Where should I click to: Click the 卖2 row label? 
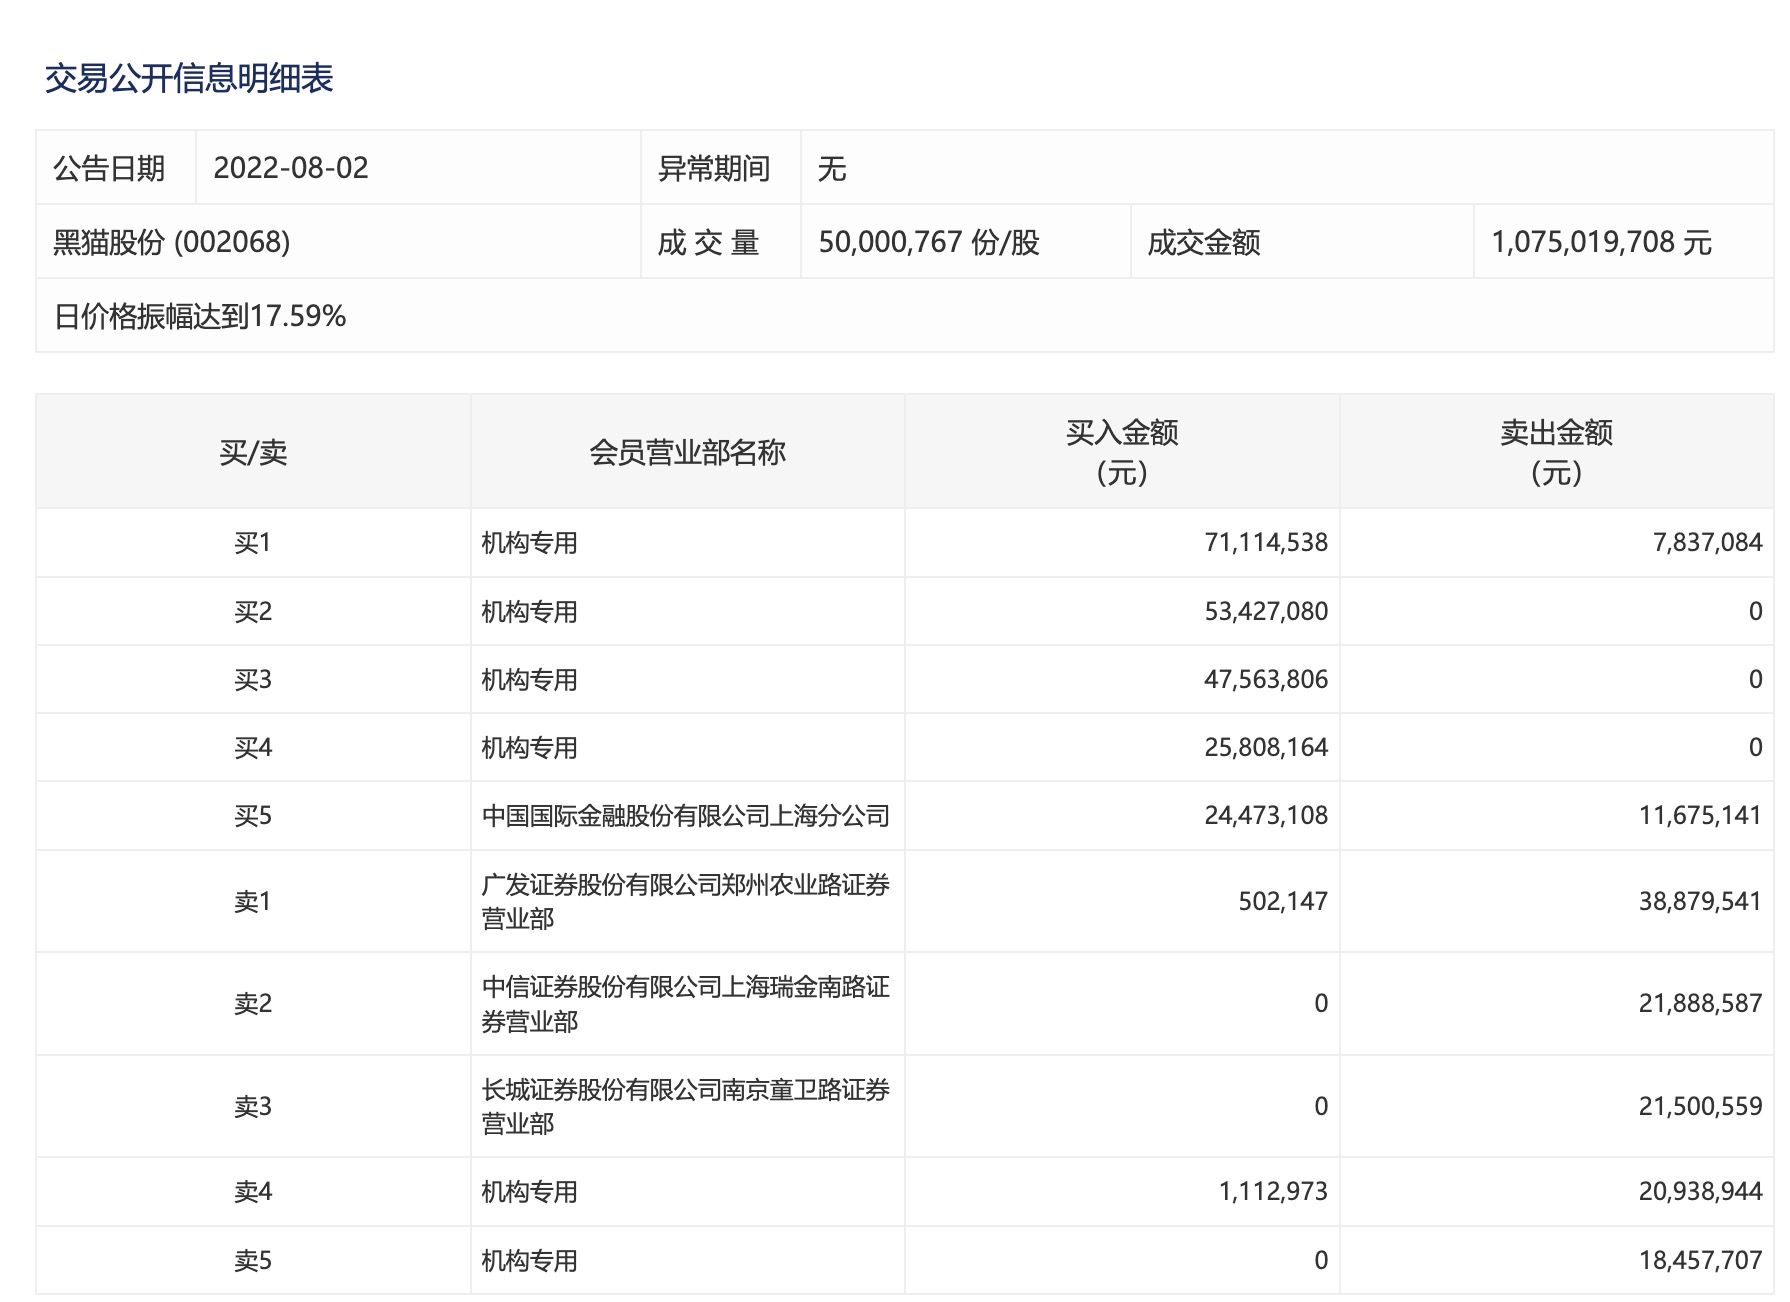(x=253, y=1003)
